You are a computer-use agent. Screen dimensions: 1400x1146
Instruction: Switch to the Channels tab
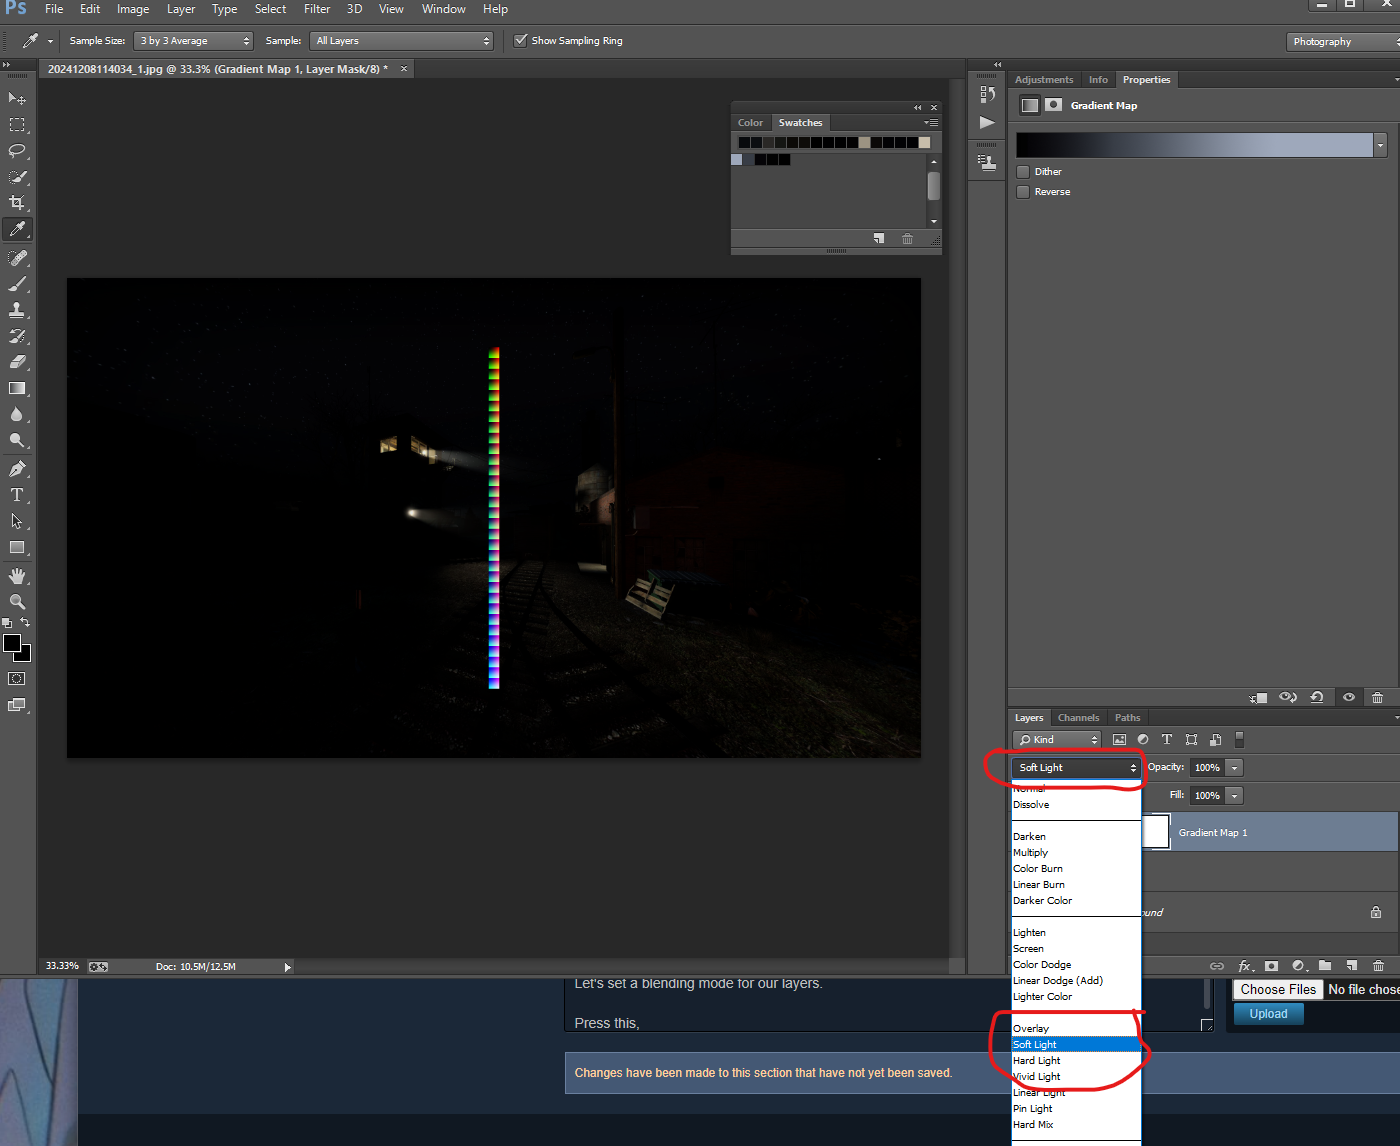point(1078,718)
